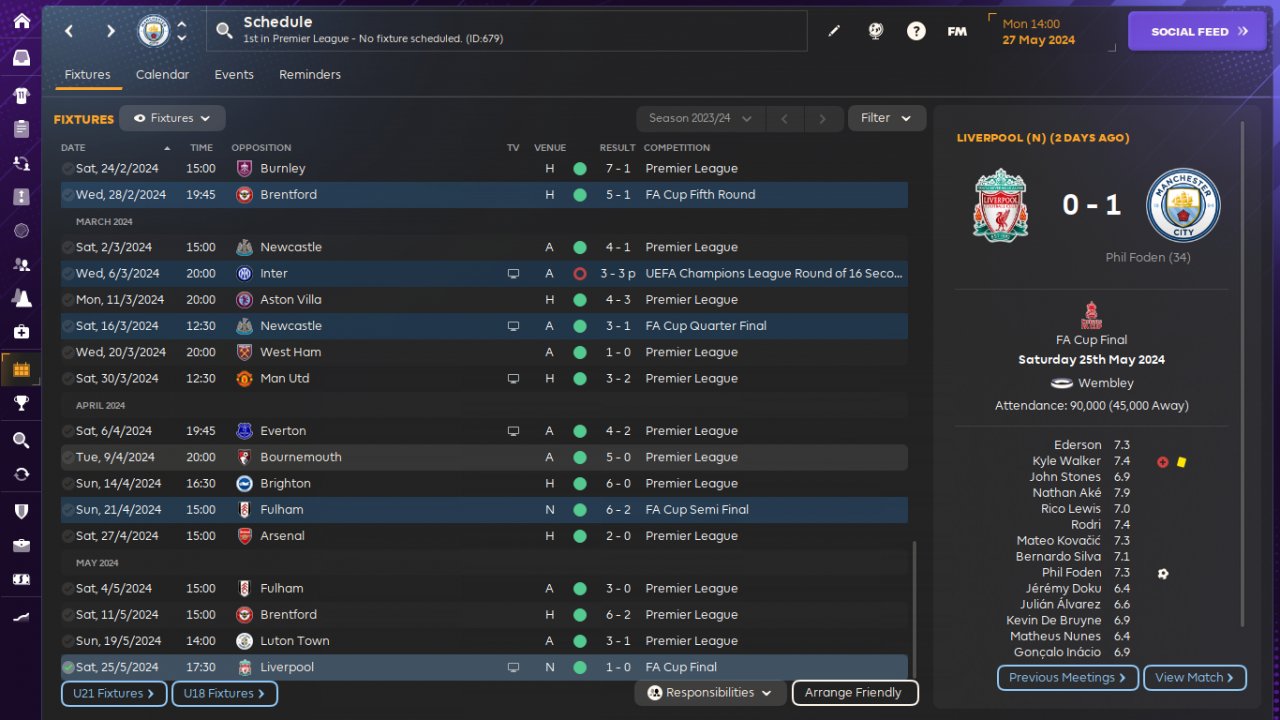Switch to the Calendar tab
Viewport: 1280px width, 720px height.
[162, 75]
